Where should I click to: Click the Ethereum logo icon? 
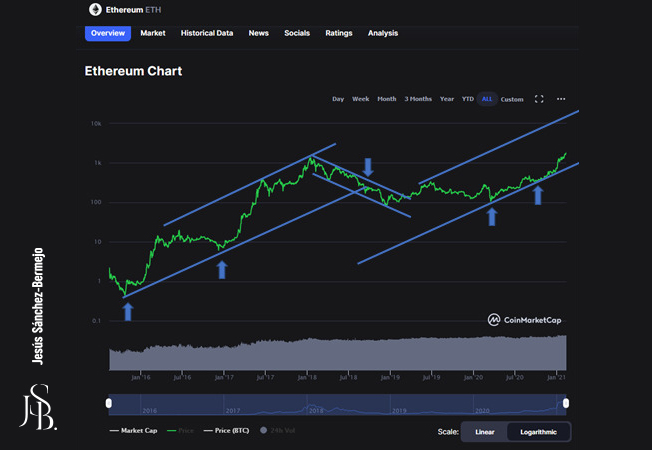95,9
